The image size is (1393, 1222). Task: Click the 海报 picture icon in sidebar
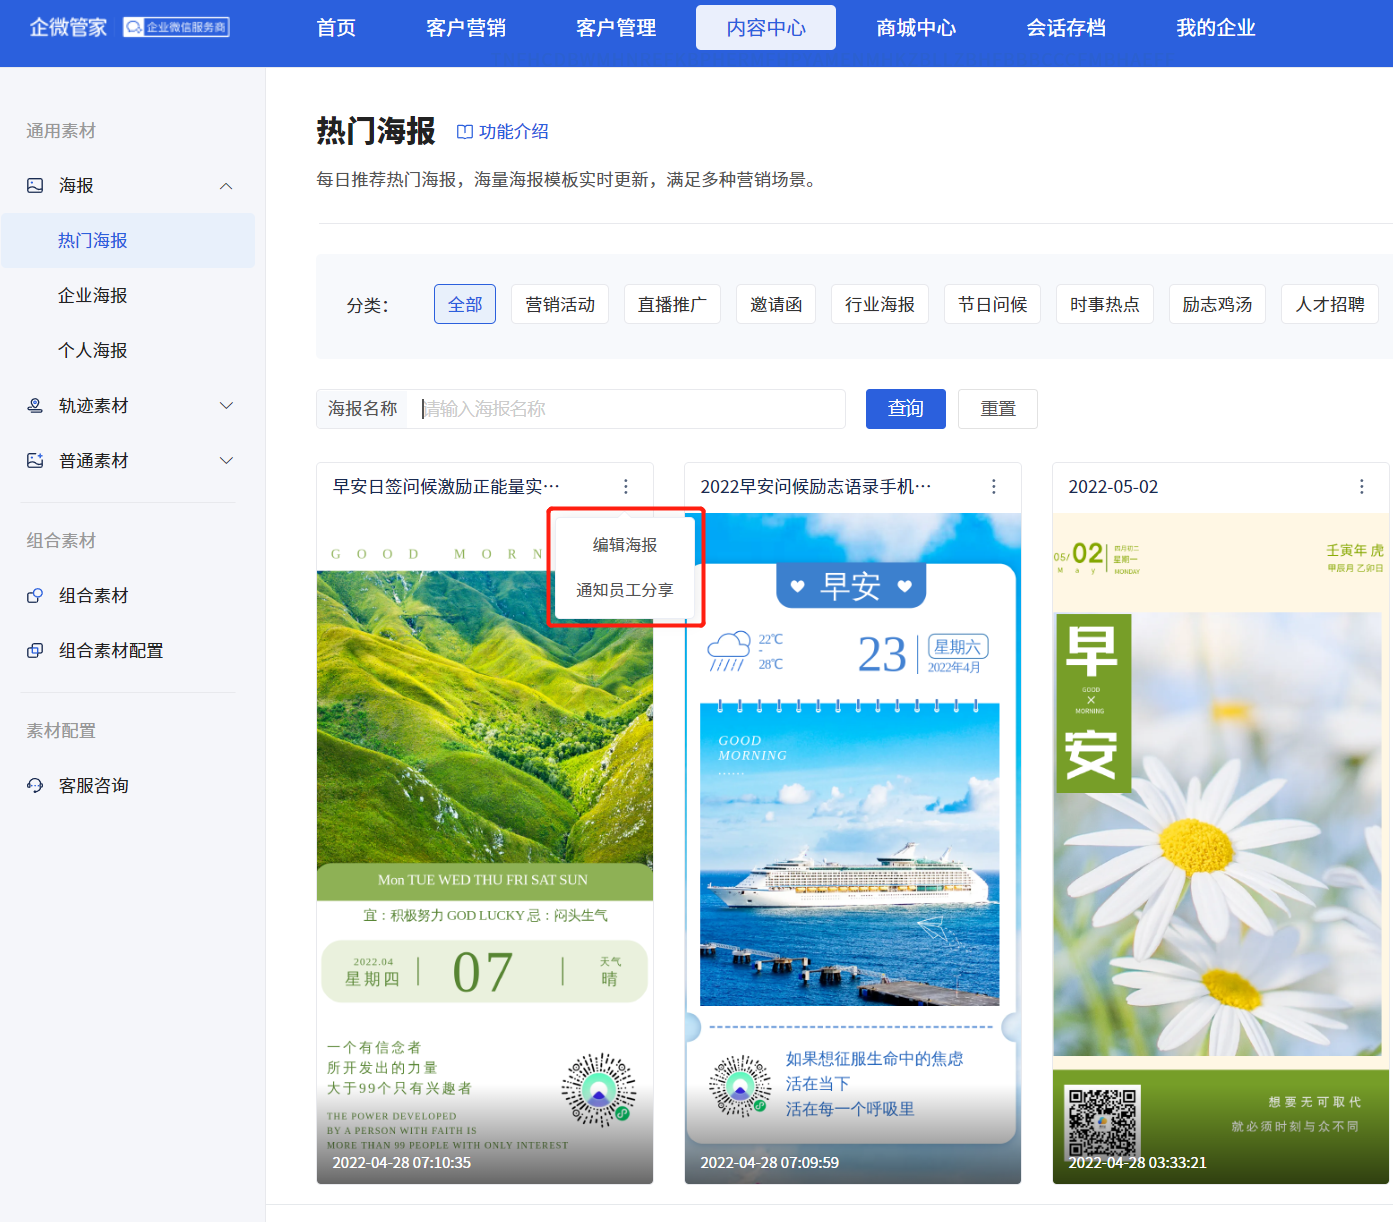(35, 185)
